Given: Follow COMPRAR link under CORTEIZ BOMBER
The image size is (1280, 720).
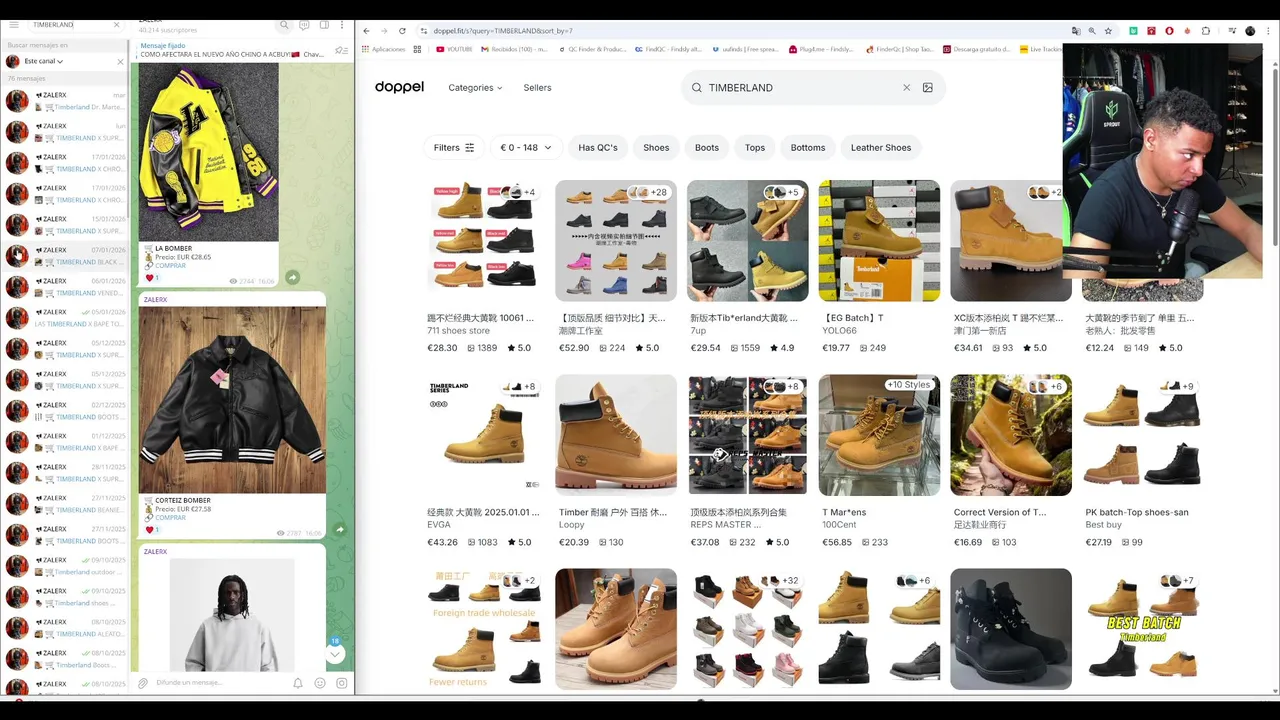Looking at the screenshot, I should click(170, 518).
